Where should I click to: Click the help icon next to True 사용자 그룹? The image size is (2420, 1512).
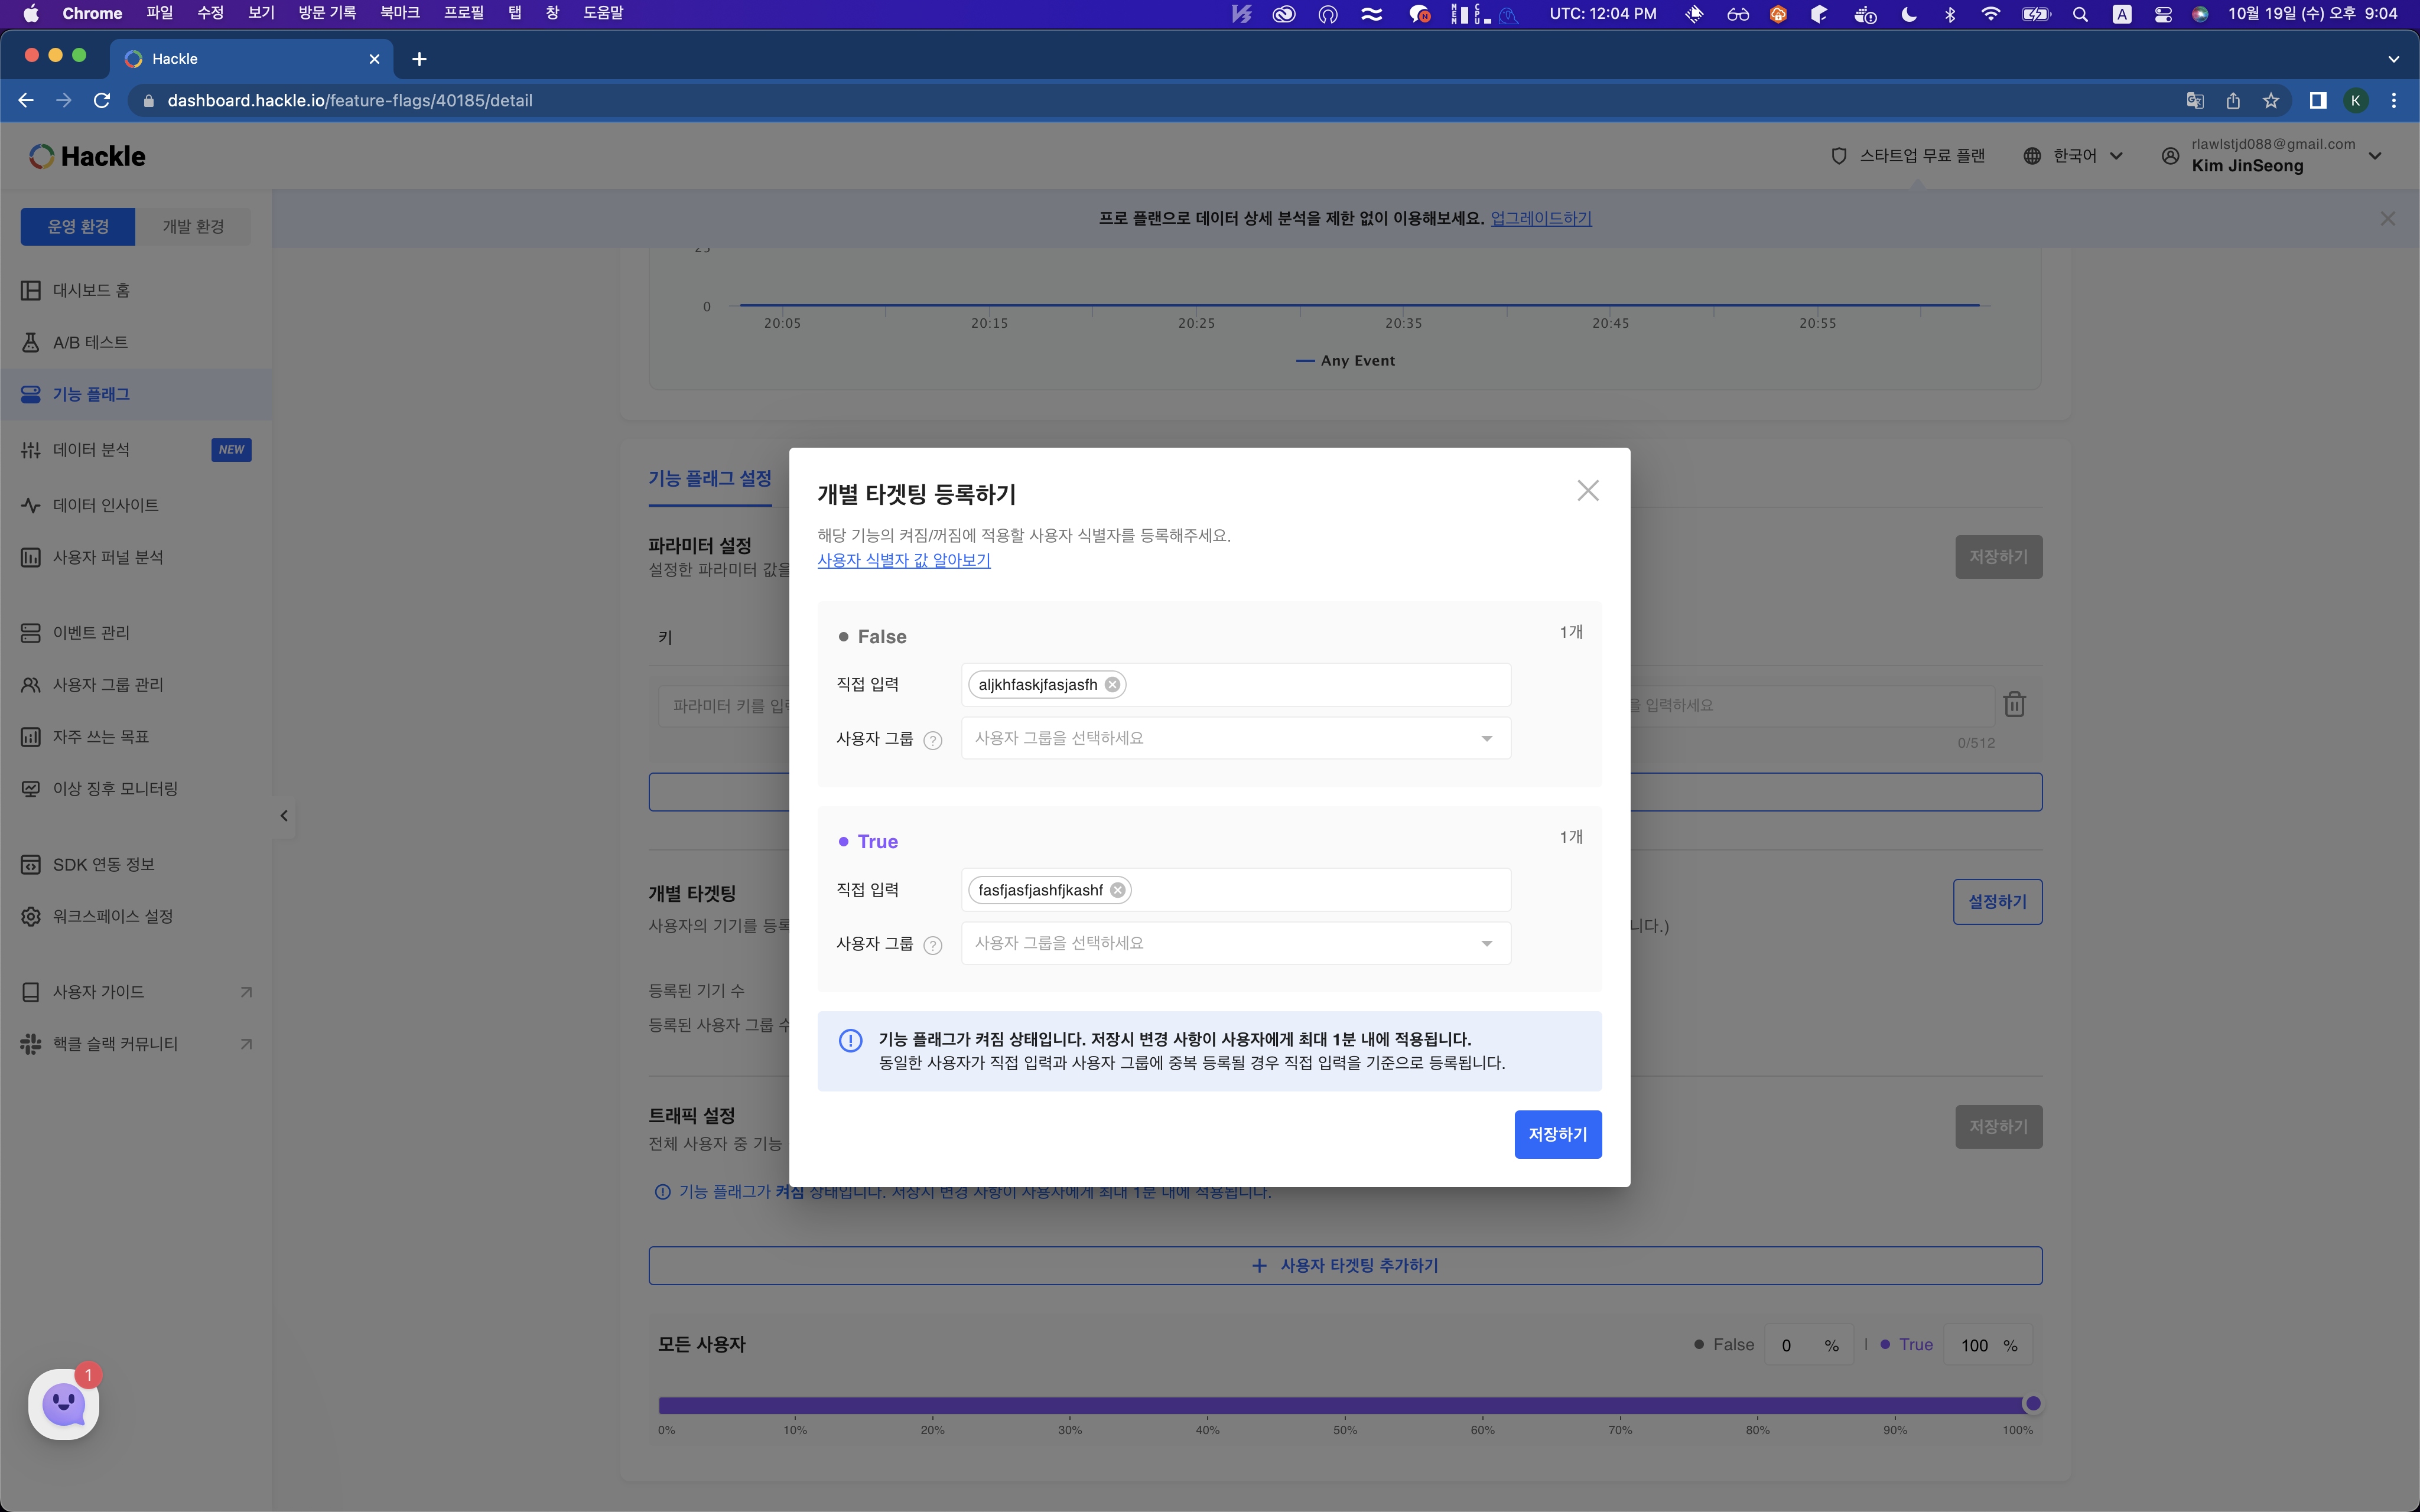click(x=932, y=945)
